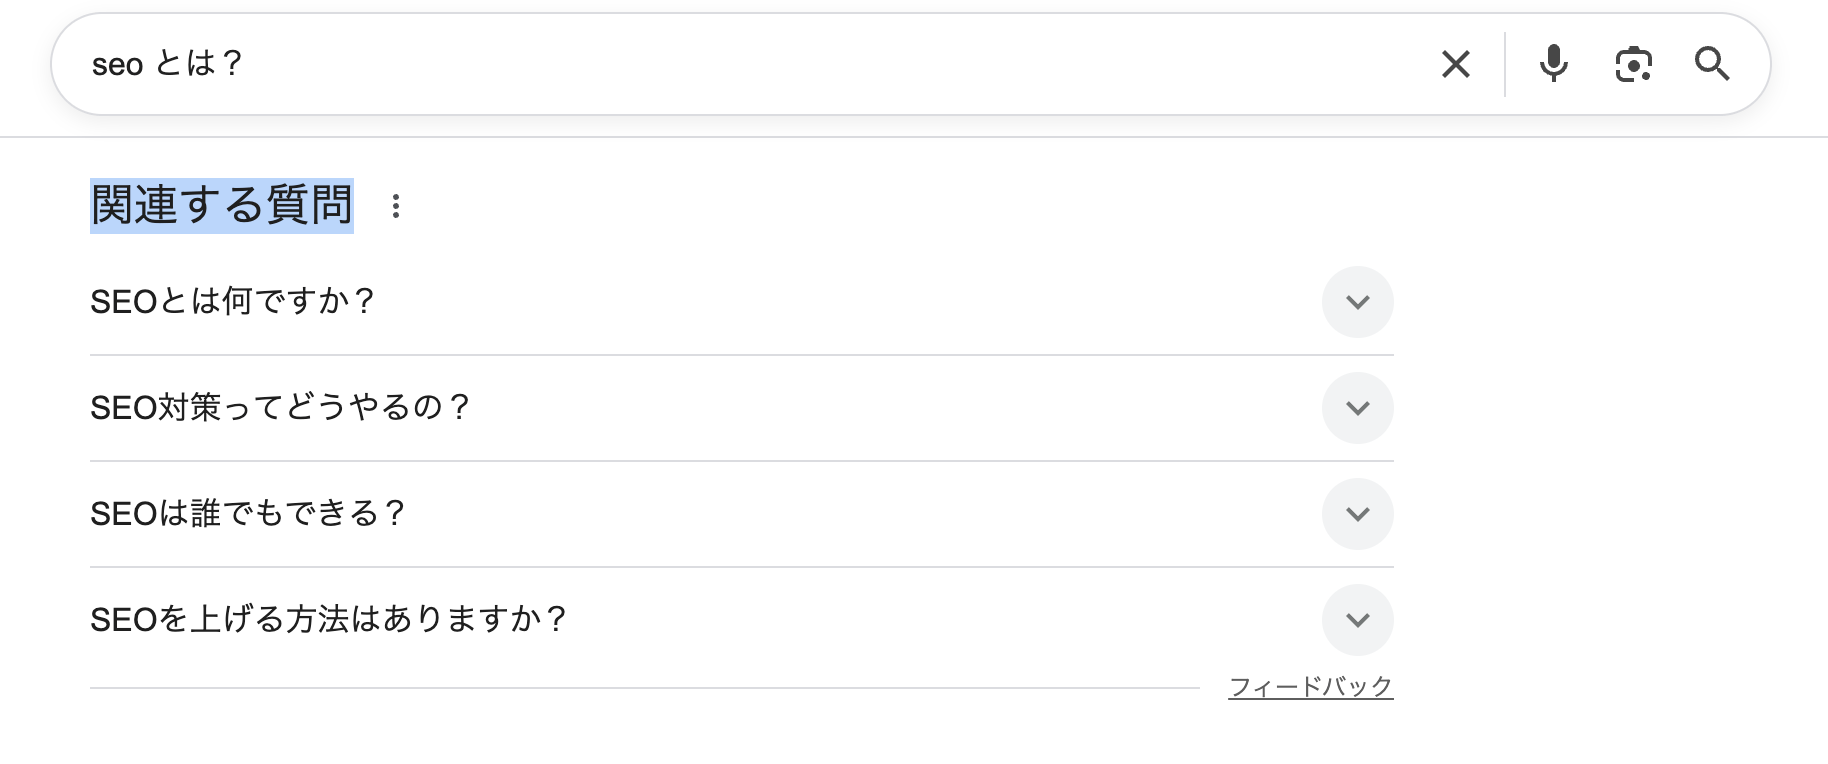This screenshot has width=1828, height=764.
Task: Click question text SEOは誰でもできる？
Action: [247, 514]
